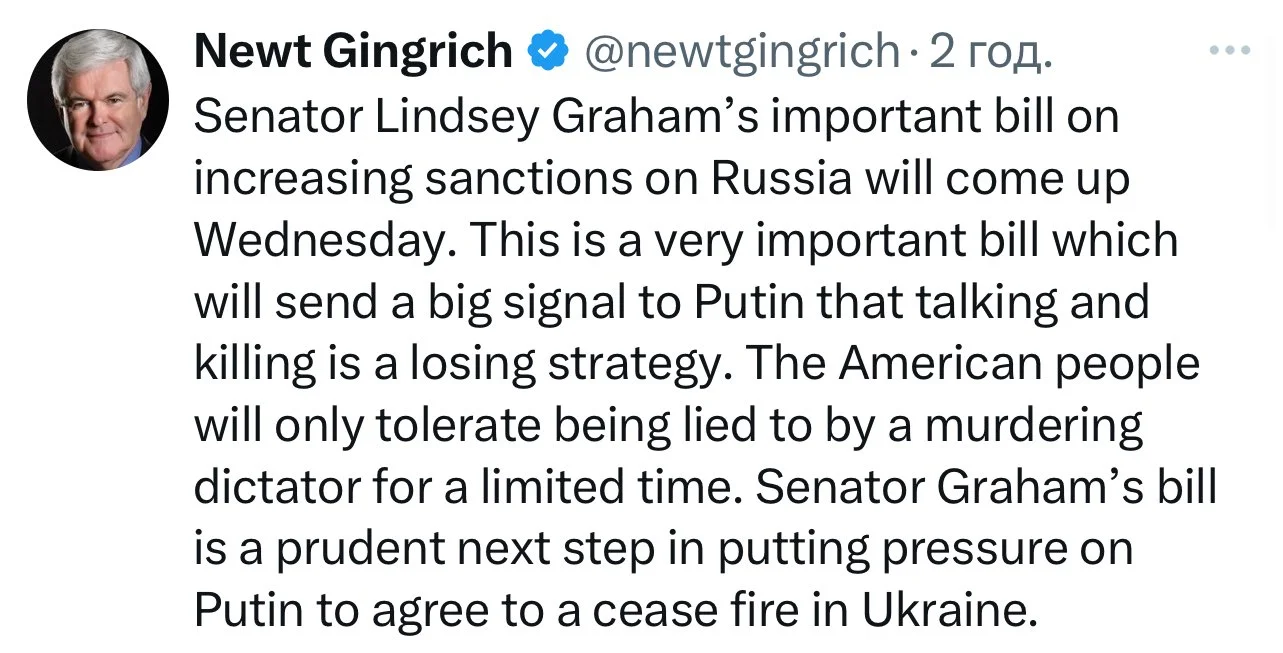The image size is (1283, 653).
Task: Open the @newtgingrich handle link
Action: [738, 50]
